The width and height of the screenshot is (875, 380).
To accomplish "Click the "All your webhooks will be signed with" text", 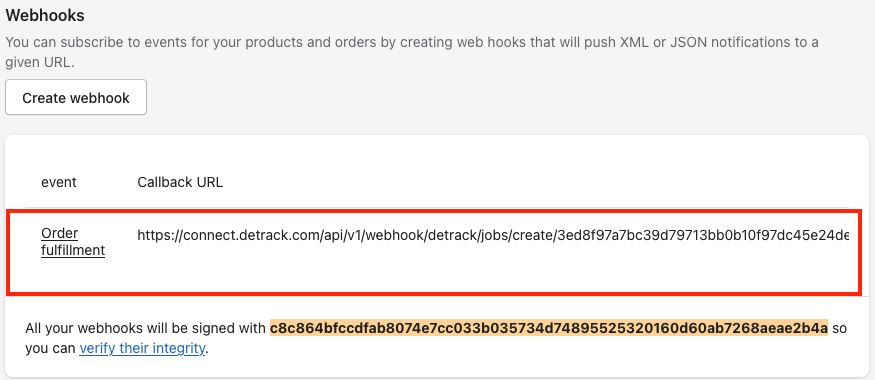I will [146, 328].
